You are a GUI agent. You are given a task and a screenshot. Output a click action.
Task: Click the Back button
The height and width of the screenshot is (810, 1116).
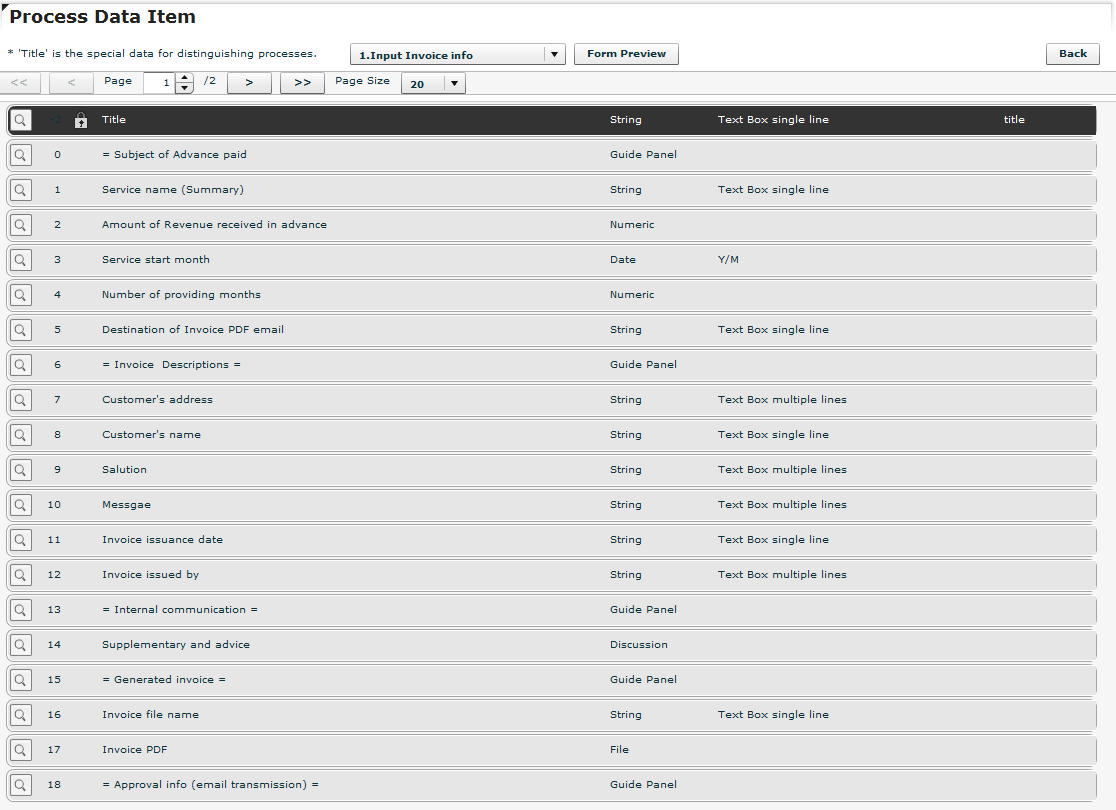click(1072, 53)
